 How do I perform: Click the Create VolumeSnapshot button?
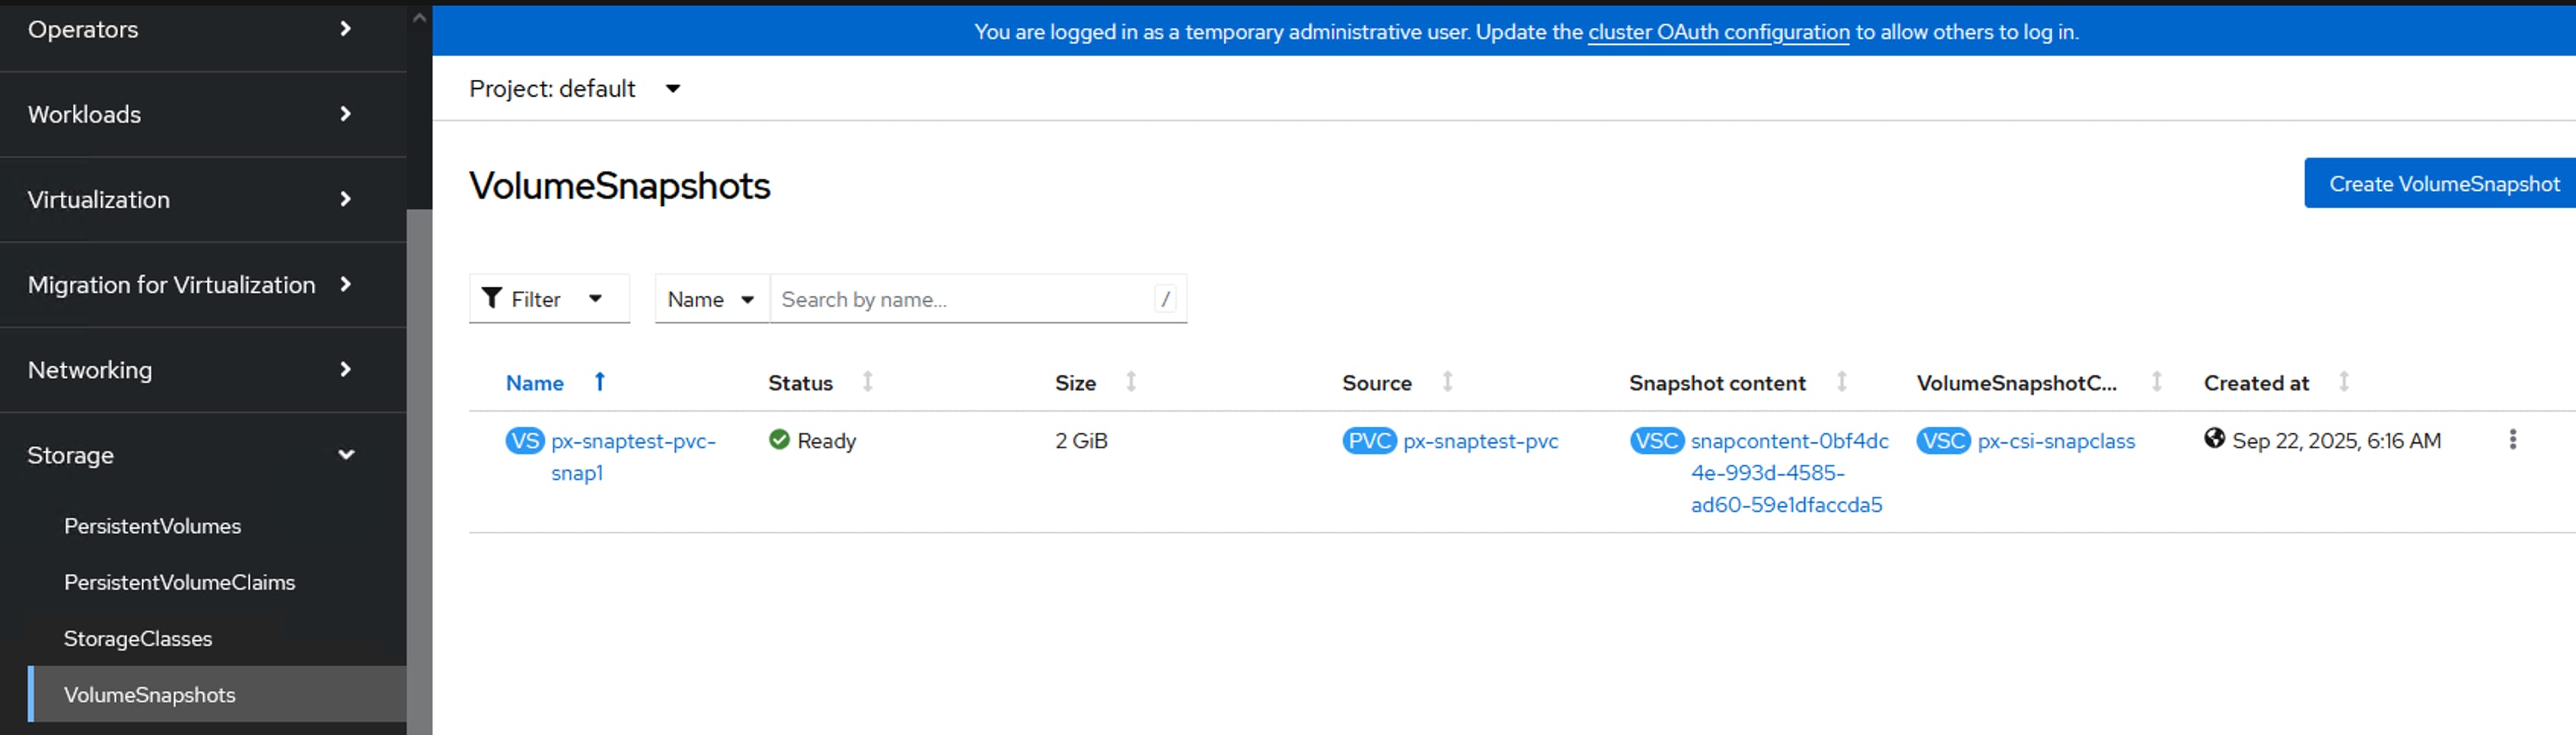pos(2442,184)
